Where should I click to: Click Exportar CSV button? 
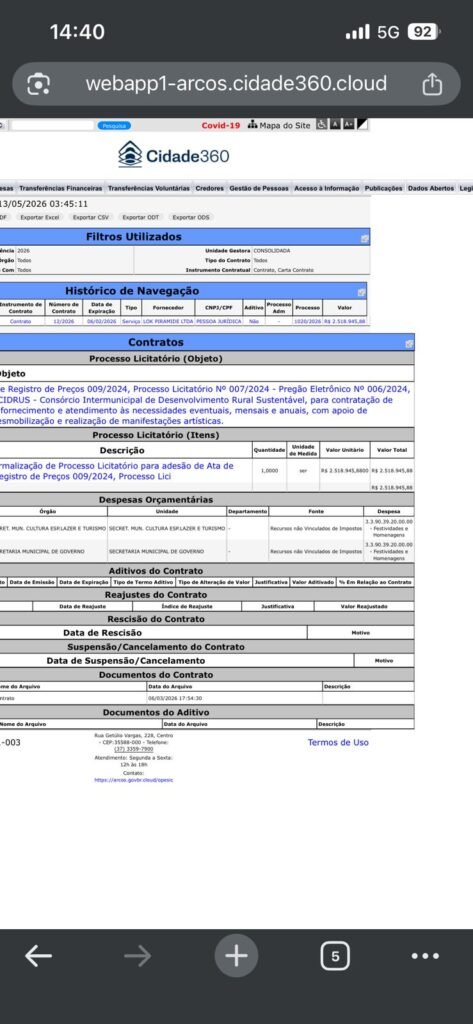pyautogui.click(x=91, y=217)
